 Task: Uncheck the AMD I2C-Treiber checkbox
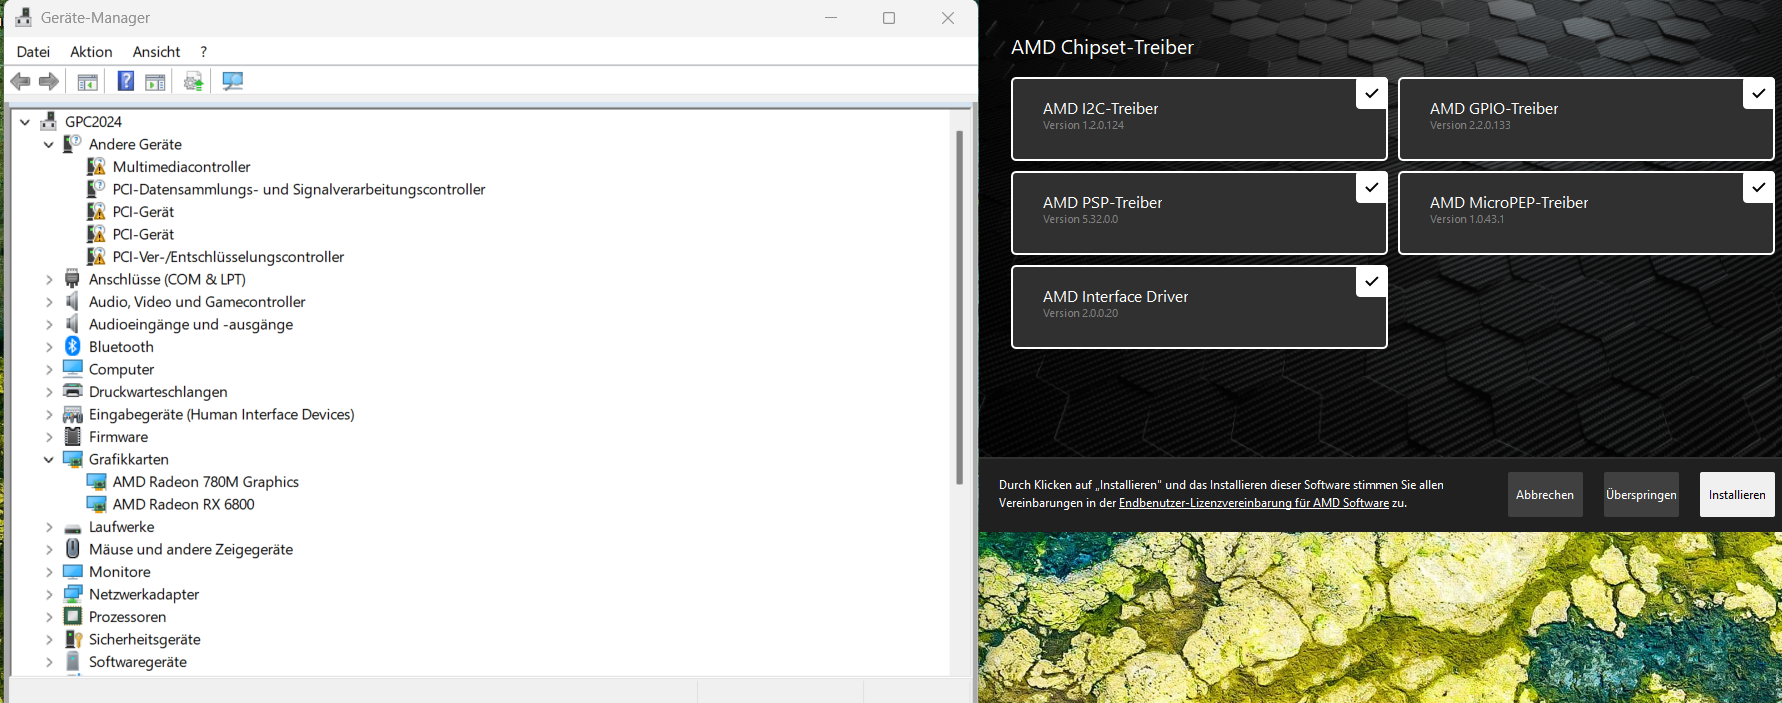coord(1371,93)
